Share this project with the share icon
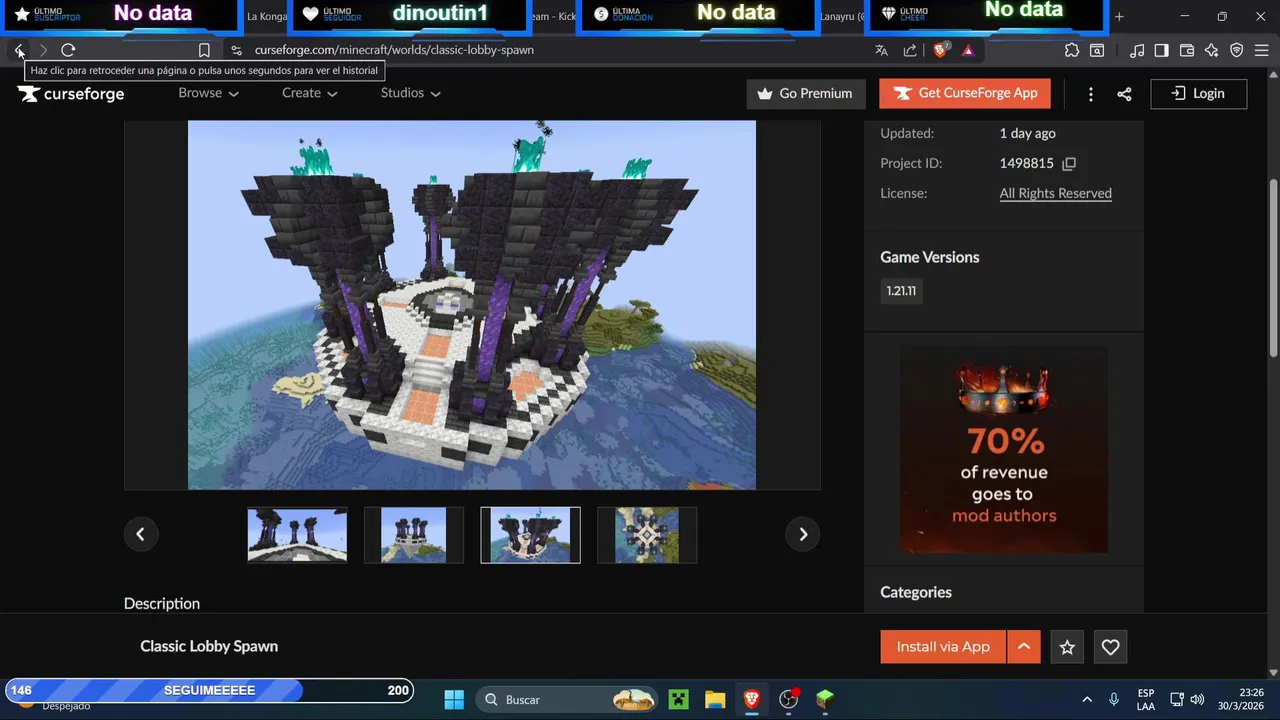Screen dimensions: 1280x720 1124,94
